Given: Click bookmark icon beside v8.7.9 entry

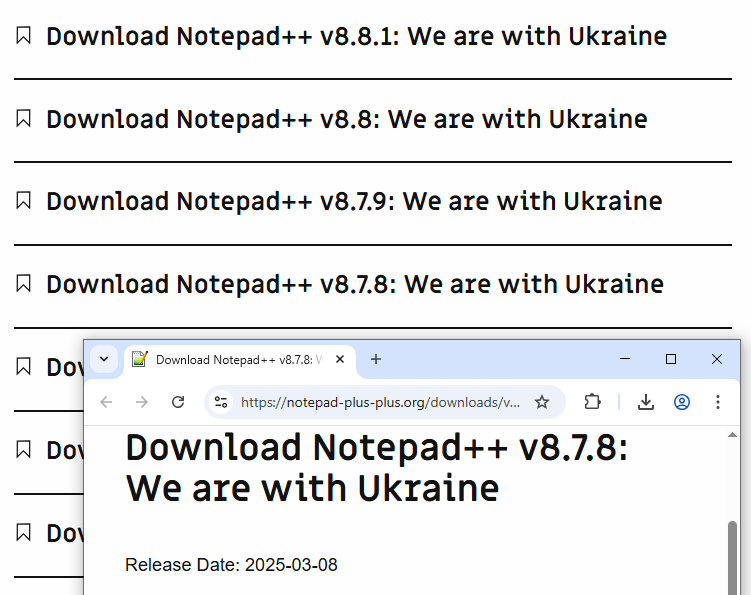Looking at the screenshot, I should (x=23, y=201).
